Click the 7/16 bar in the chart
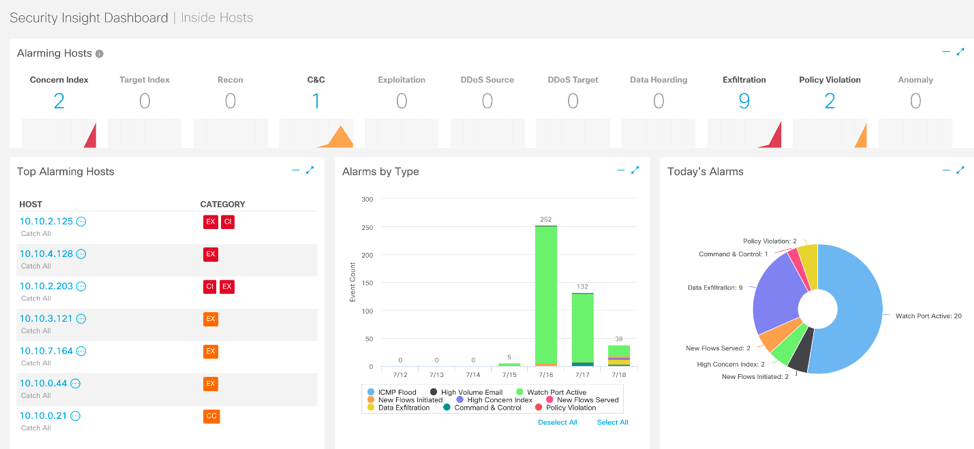974x449 pixels. point(546,295)
